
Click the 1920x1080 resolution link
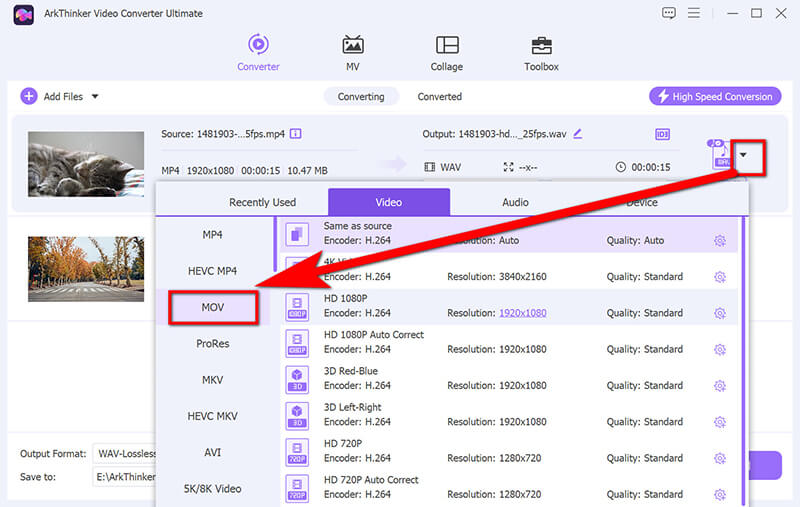522,313
